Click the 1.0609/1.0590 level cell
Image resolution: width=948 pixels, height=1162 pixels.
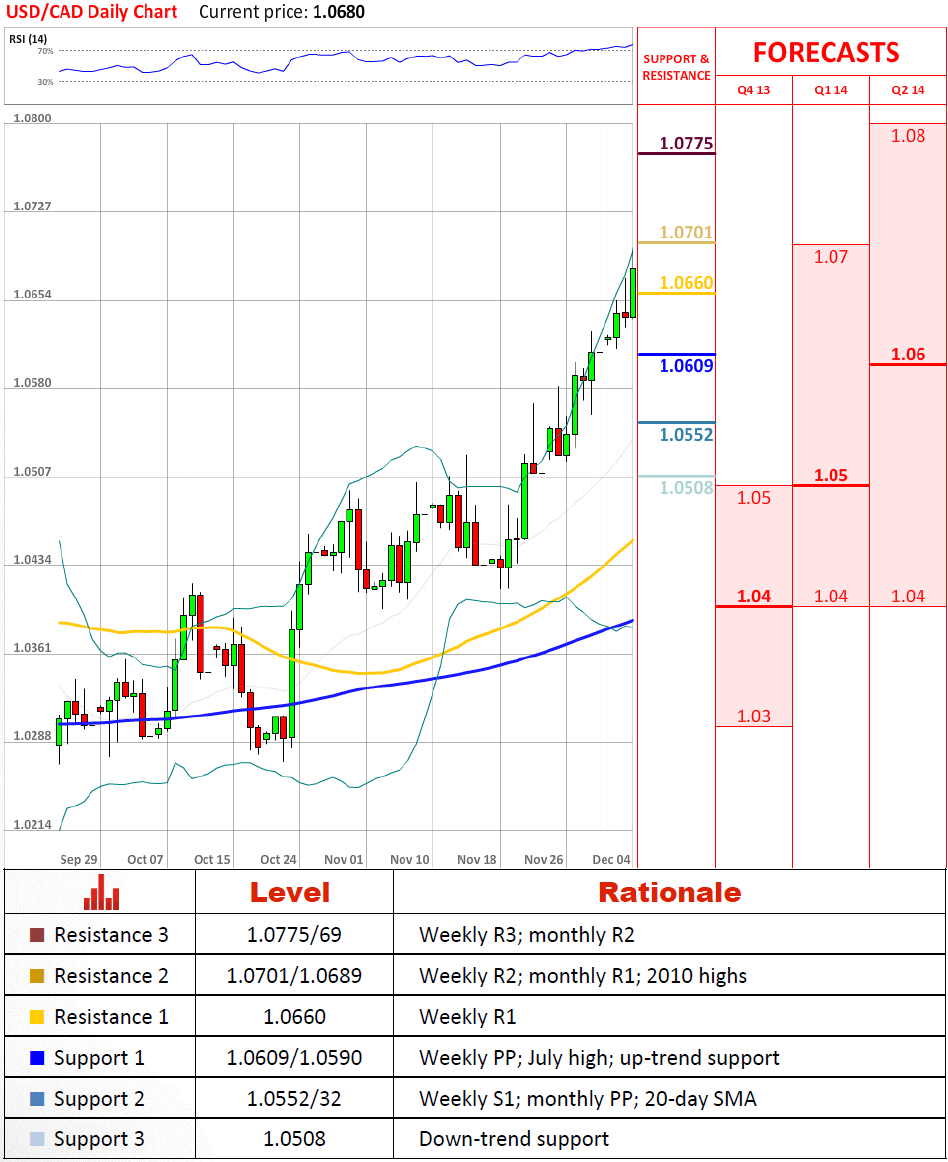tap(294, 1058)
